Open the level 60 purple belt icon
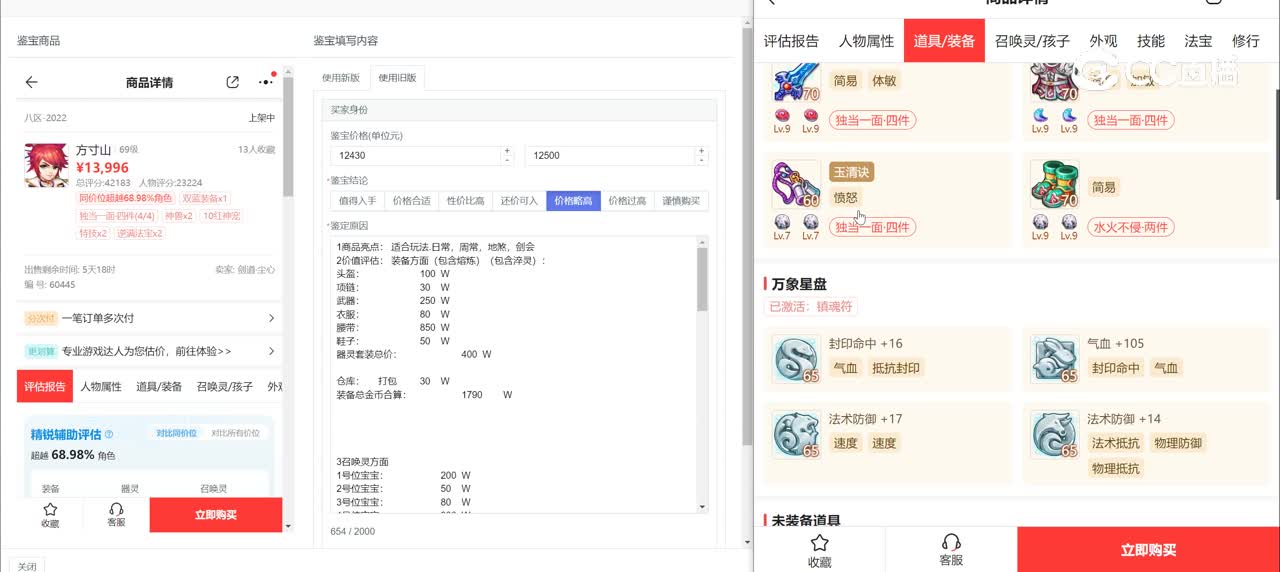This screenshot has width=1280, height=572. (x=796, y=185)
